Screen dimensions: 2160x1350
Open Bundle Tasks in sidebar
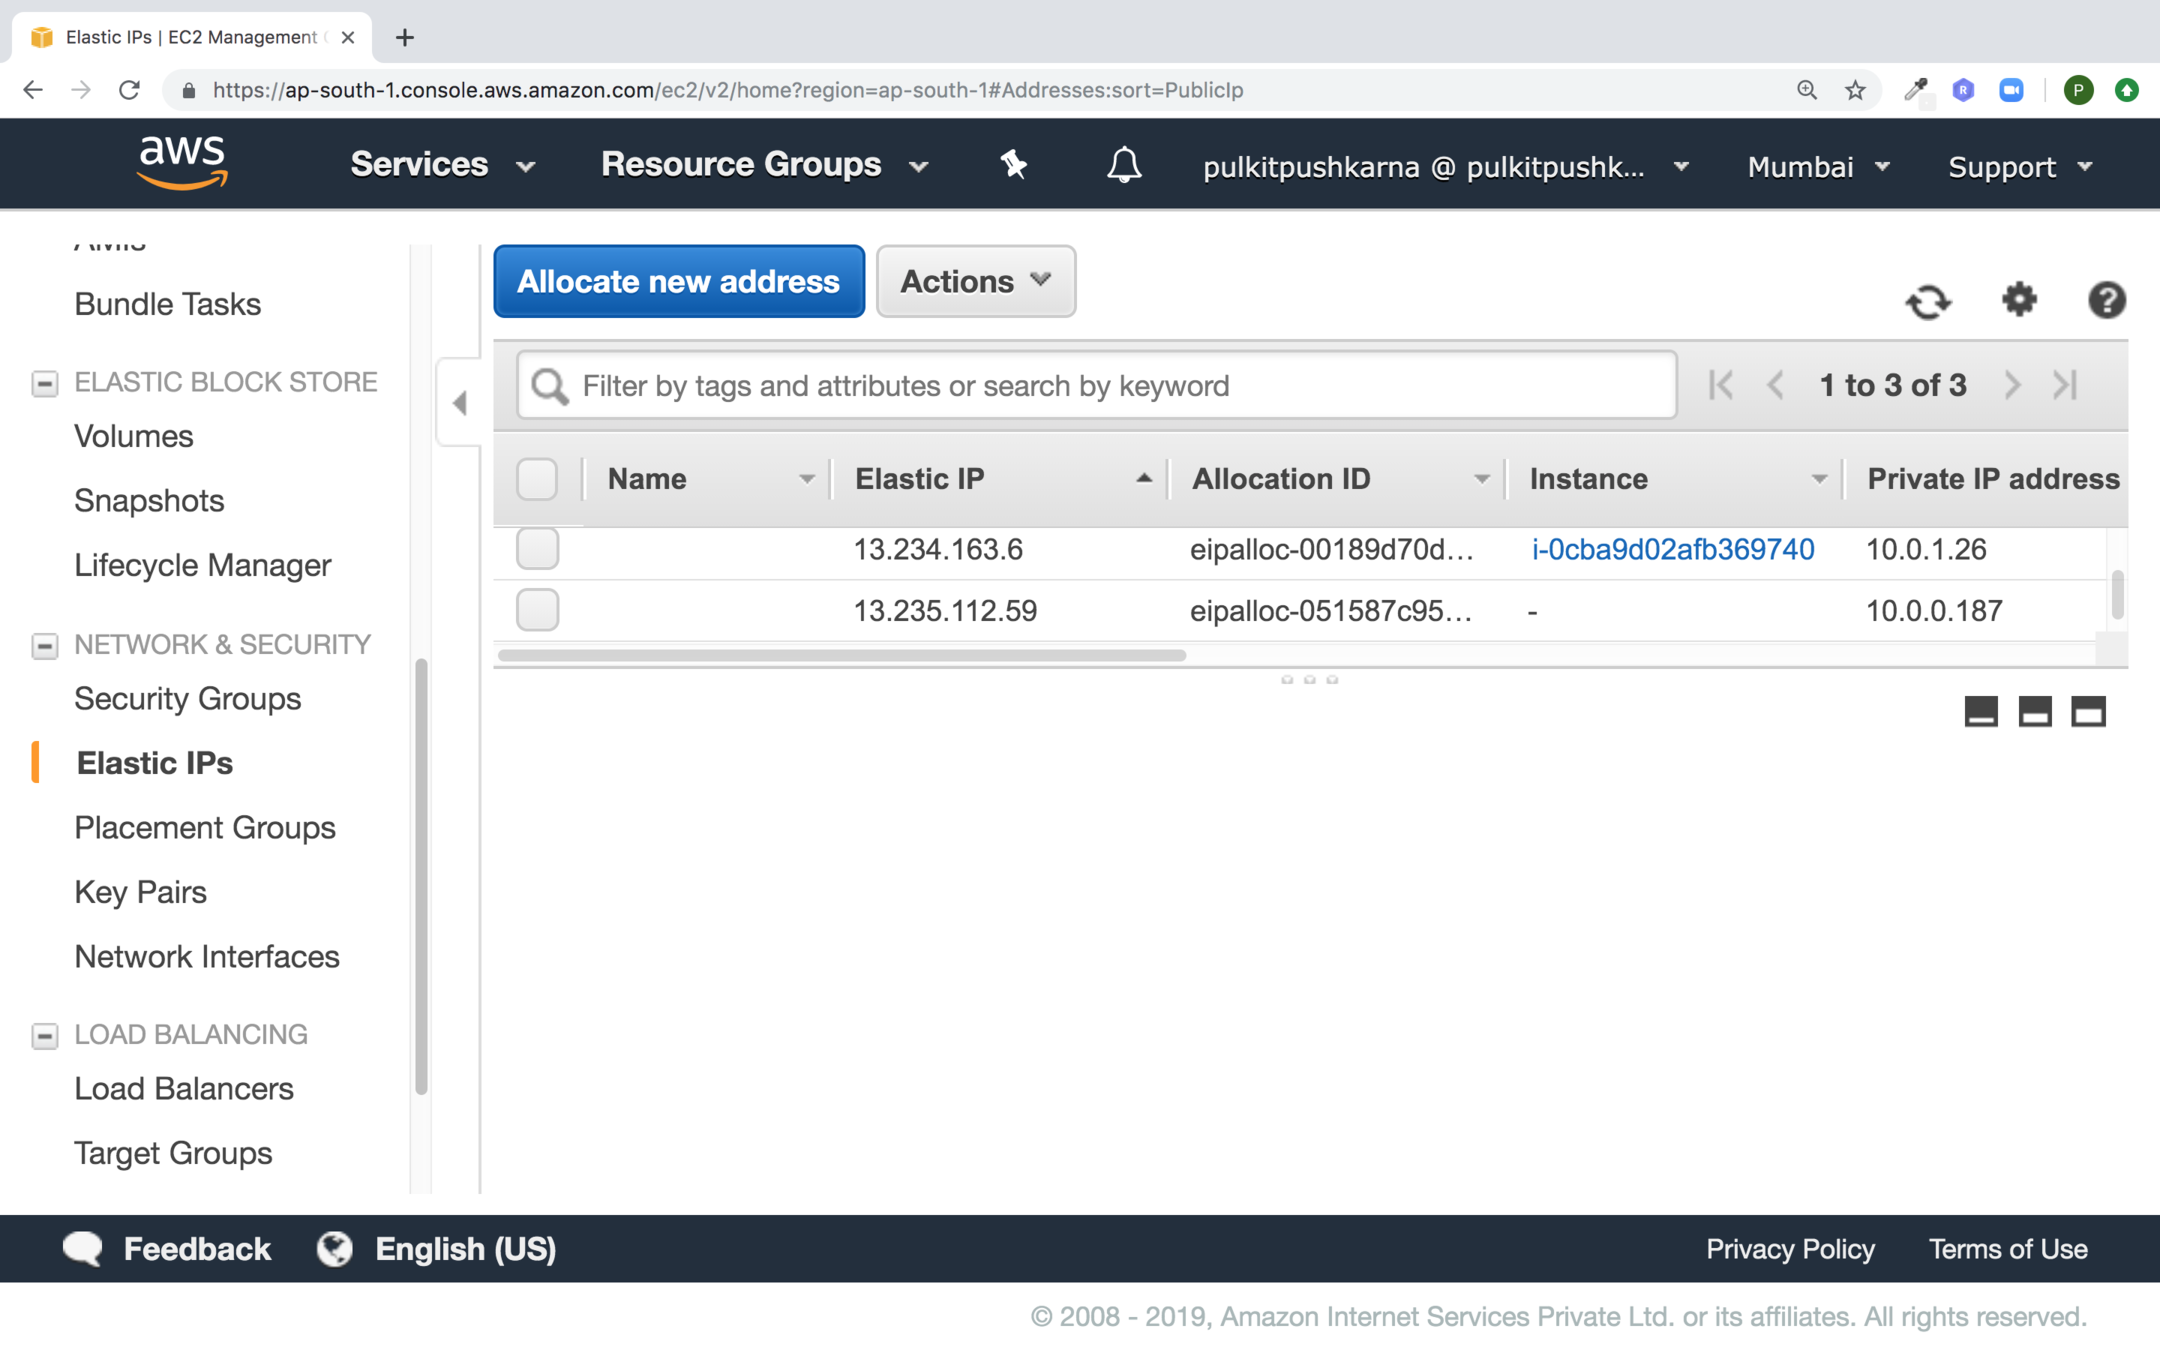click(x=167, y=304)
